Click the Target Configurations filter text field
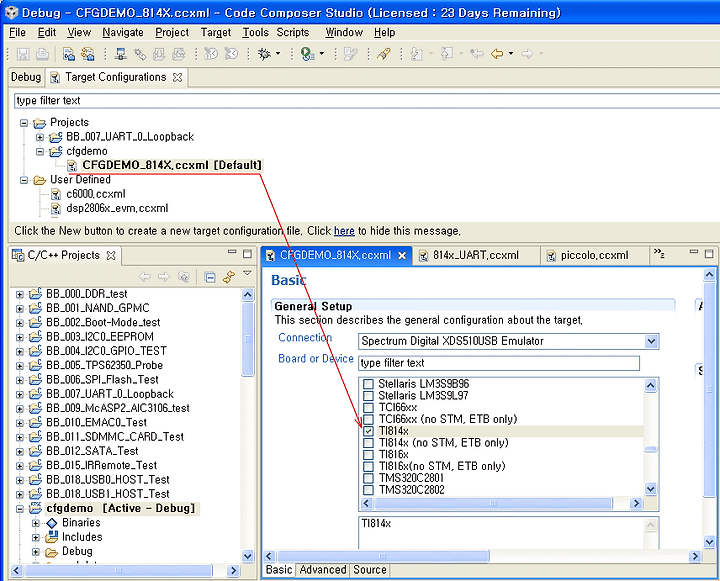The image size is (720, 581). tap(366, 101)
